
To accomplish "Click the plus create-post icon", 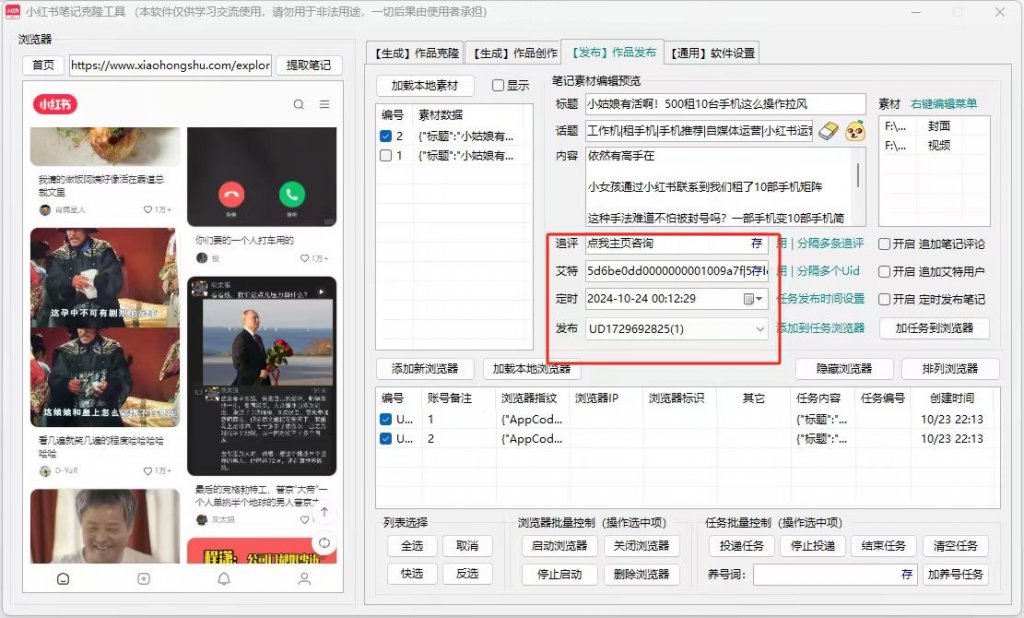I will 143,578.
